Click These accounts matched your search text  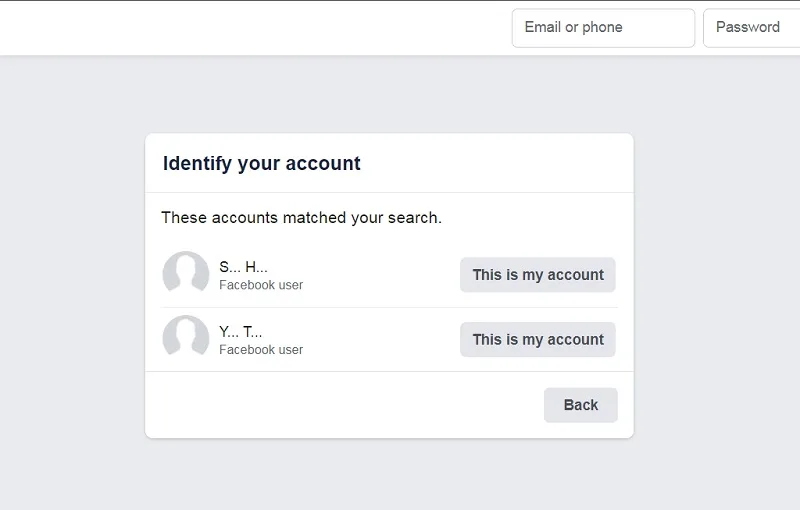[302, 218]
